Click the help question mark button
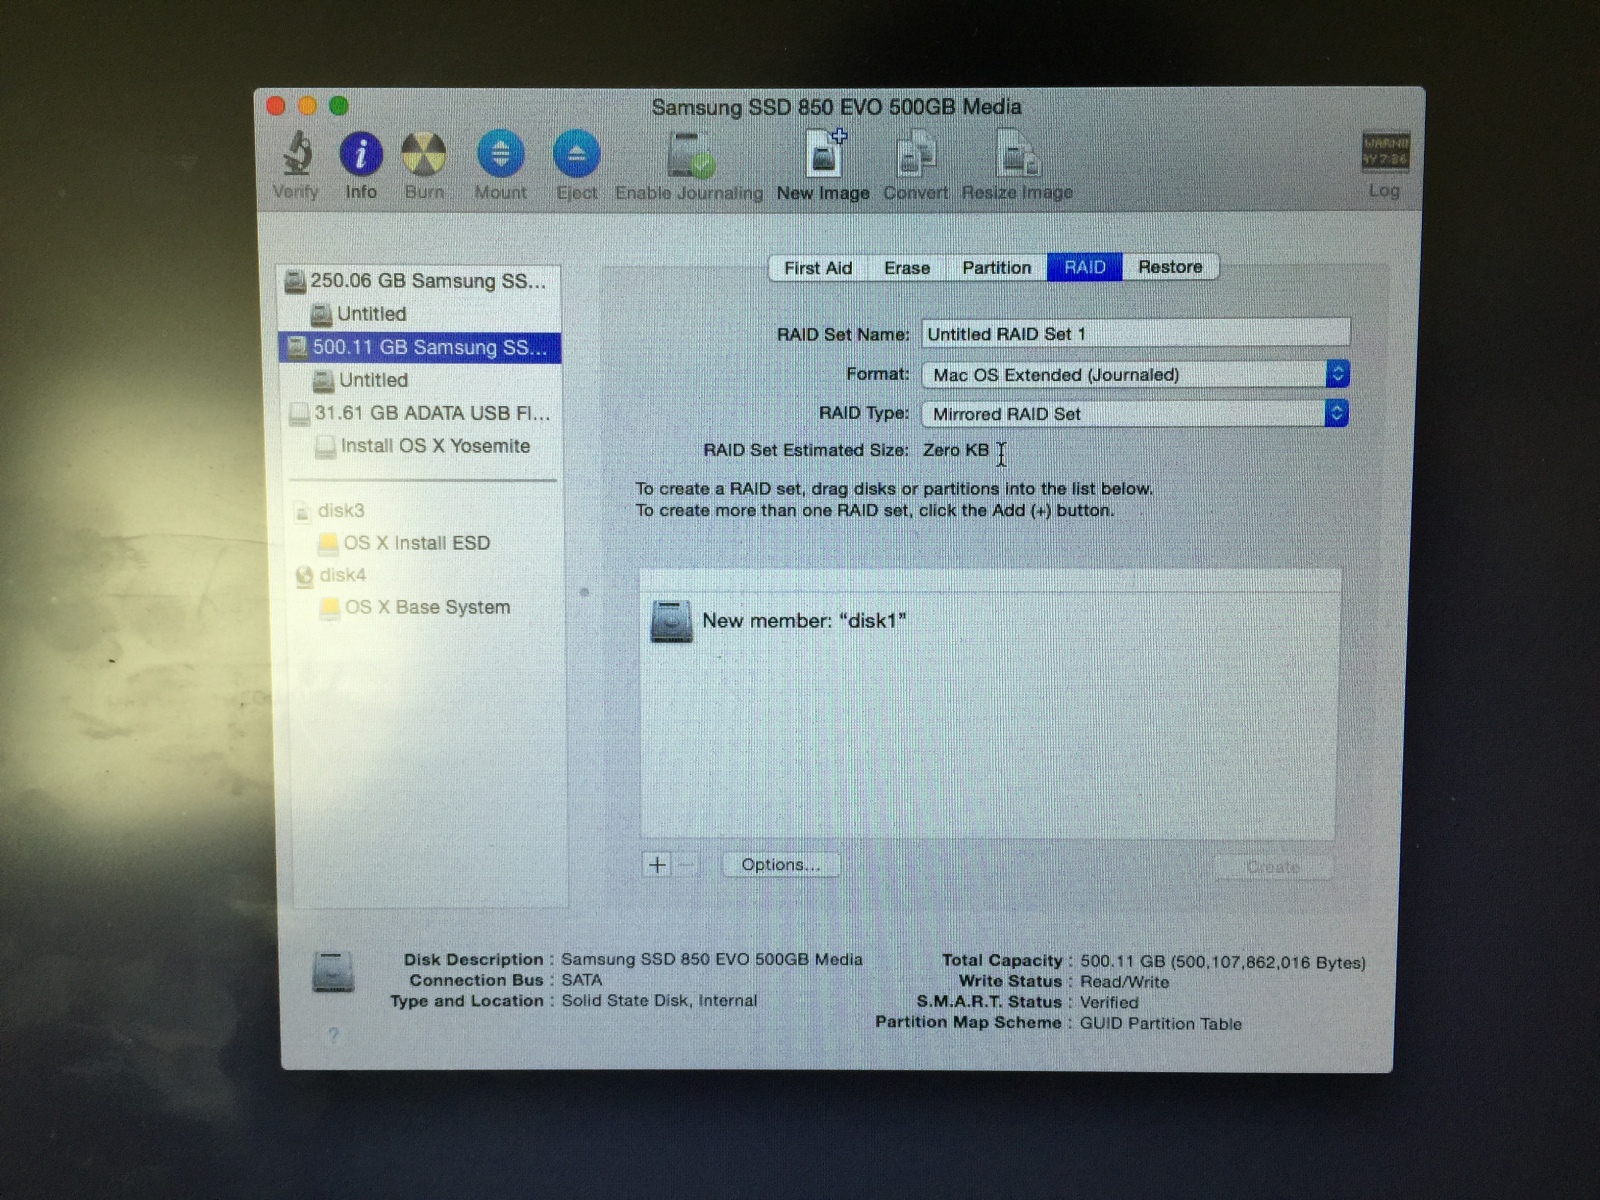Image resolution: width=1600 pixels, height=1200 pixels. coord(333,1036)
